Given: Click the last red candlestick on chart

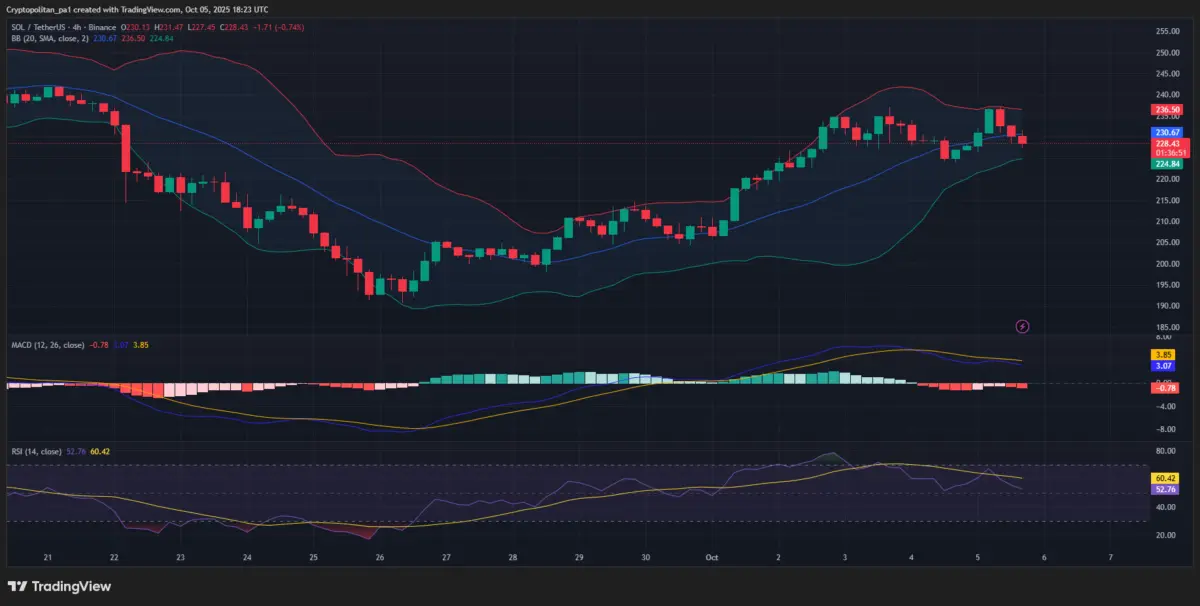Looking at the screenshot, I should coord(1021,139).
